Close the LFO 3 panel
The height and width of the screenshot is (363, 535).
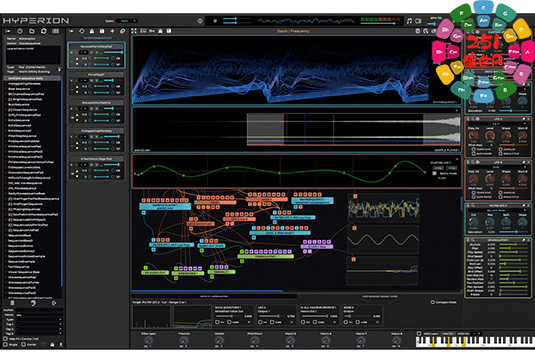click(x=528, y=119)
